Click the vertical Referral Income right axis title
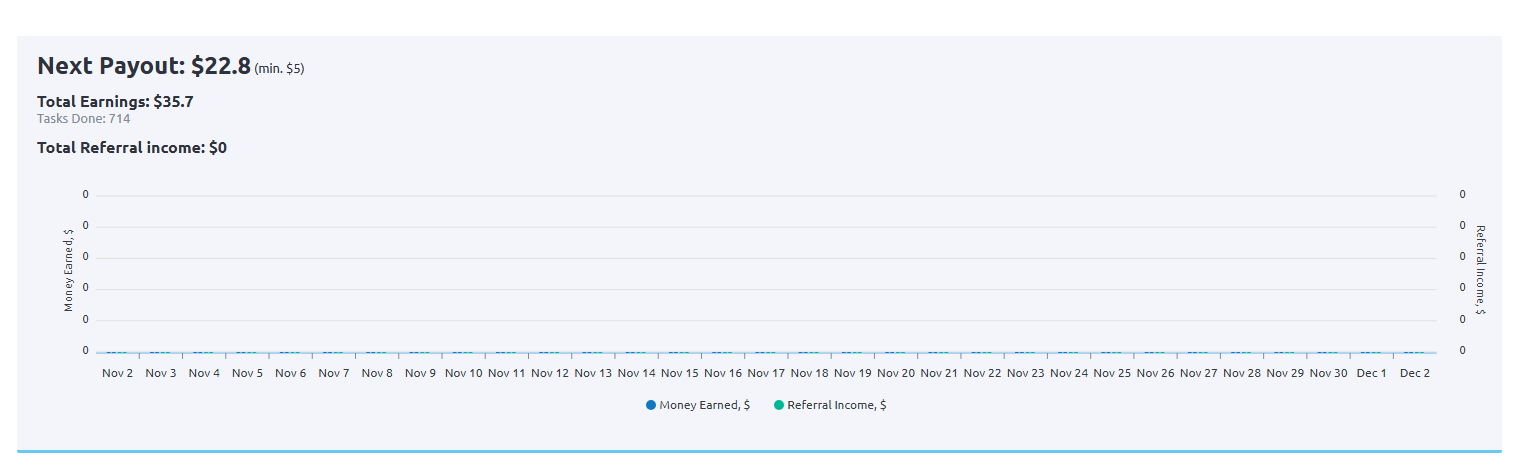Image resolution: width=1521 pixels, height=466 pixels. coord(1480,270)
